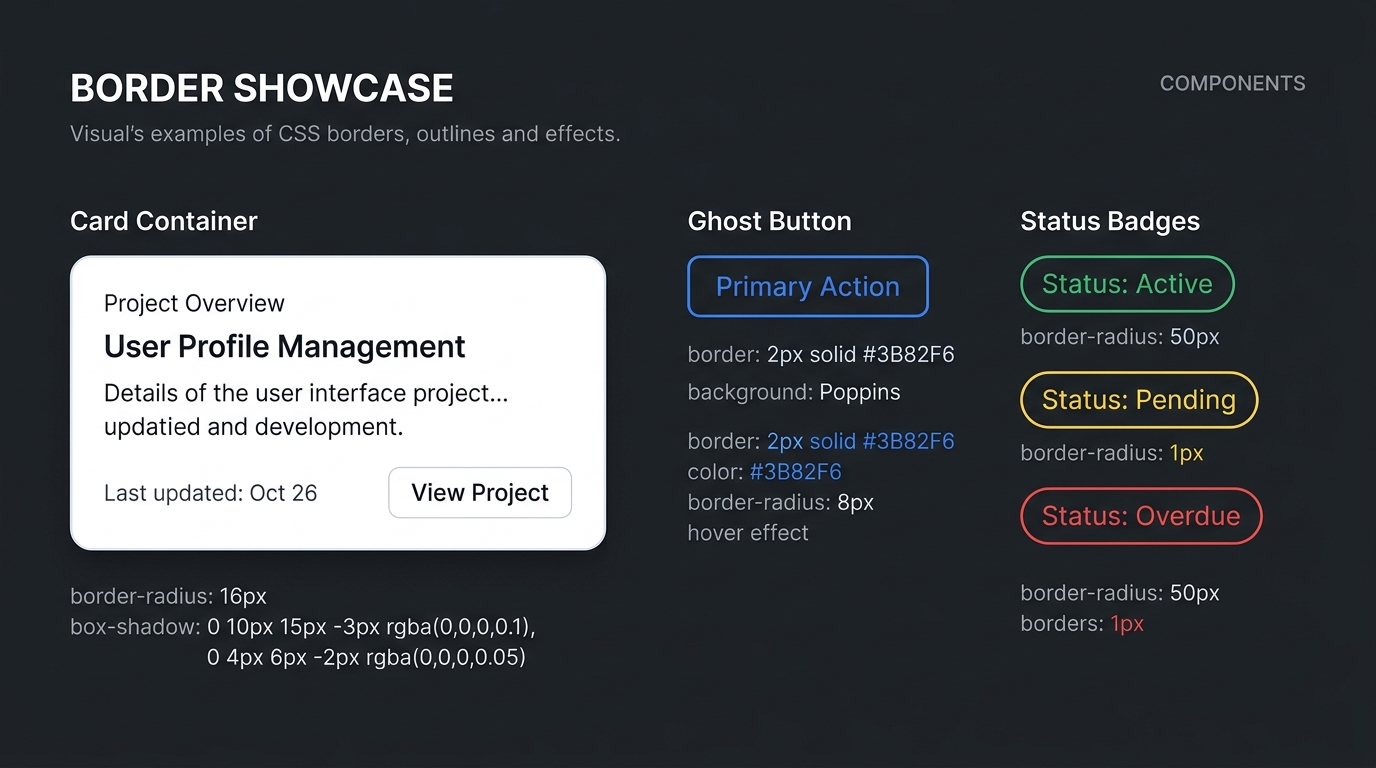Click the "hover effect" text
The image size is (1376, 768).
point(748,532)
